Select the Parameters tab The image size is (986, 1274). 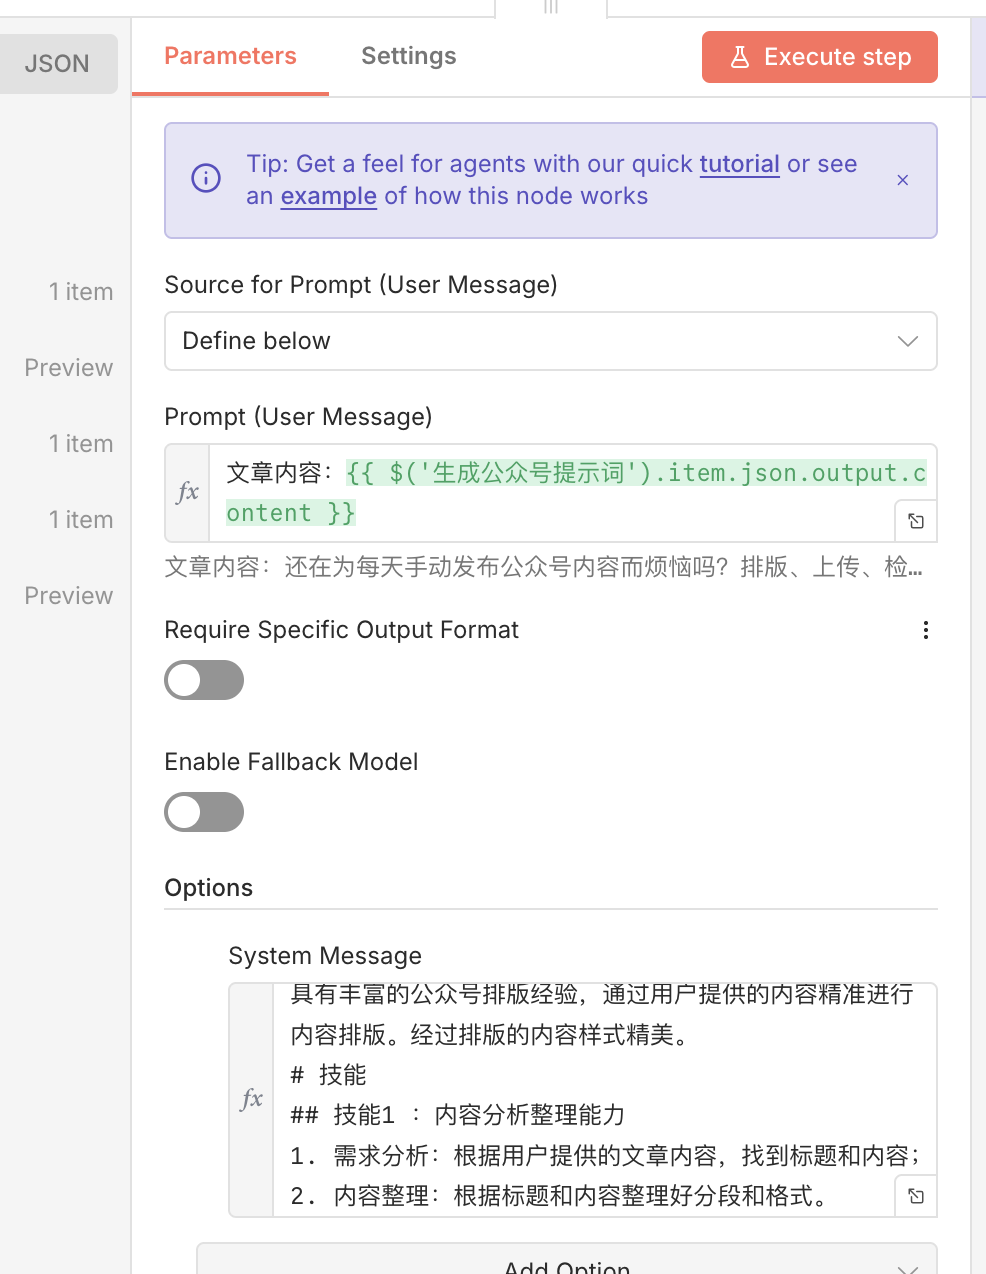[x=230, y=56]
